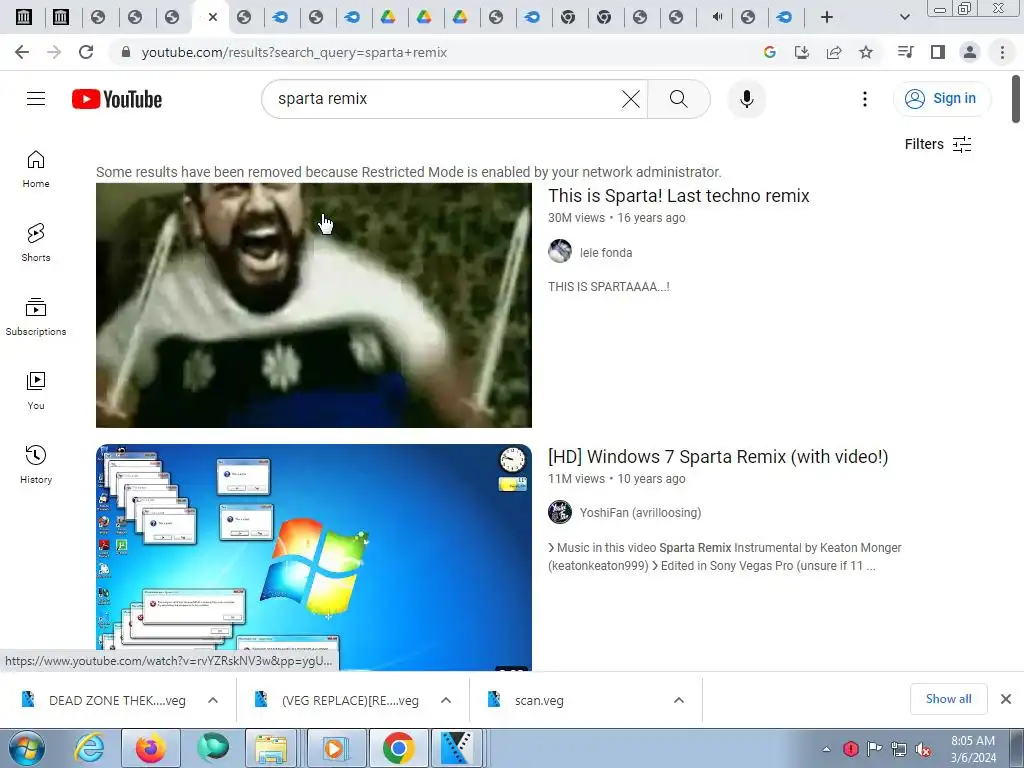
Task: Open Subscriptions in the sidebar
Action: click(36, 317)
